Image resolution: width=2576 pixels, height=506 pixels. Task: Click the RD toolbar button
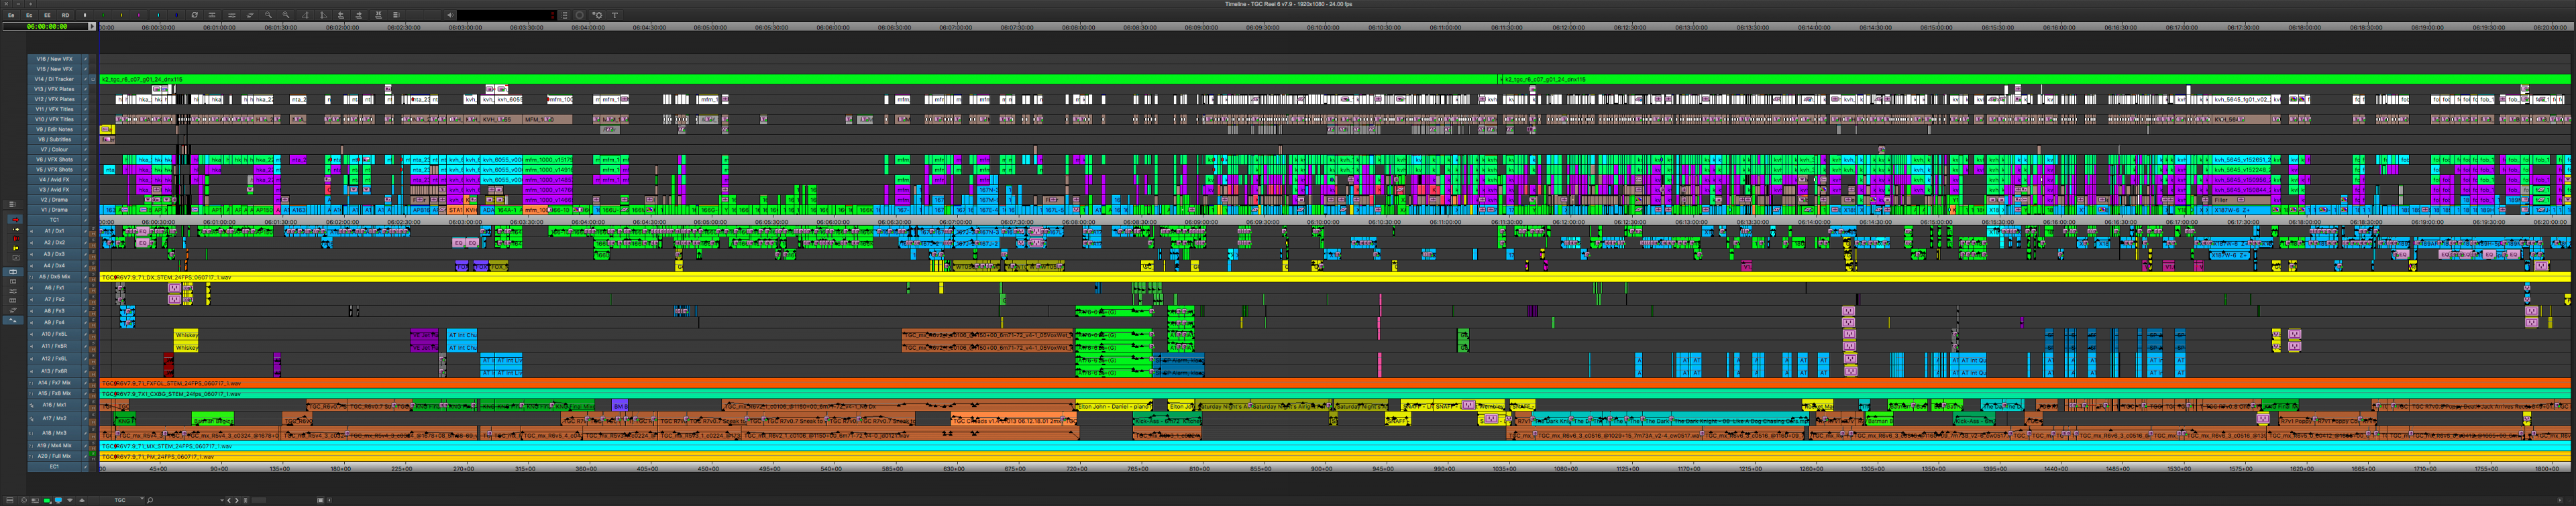(65, 16)
